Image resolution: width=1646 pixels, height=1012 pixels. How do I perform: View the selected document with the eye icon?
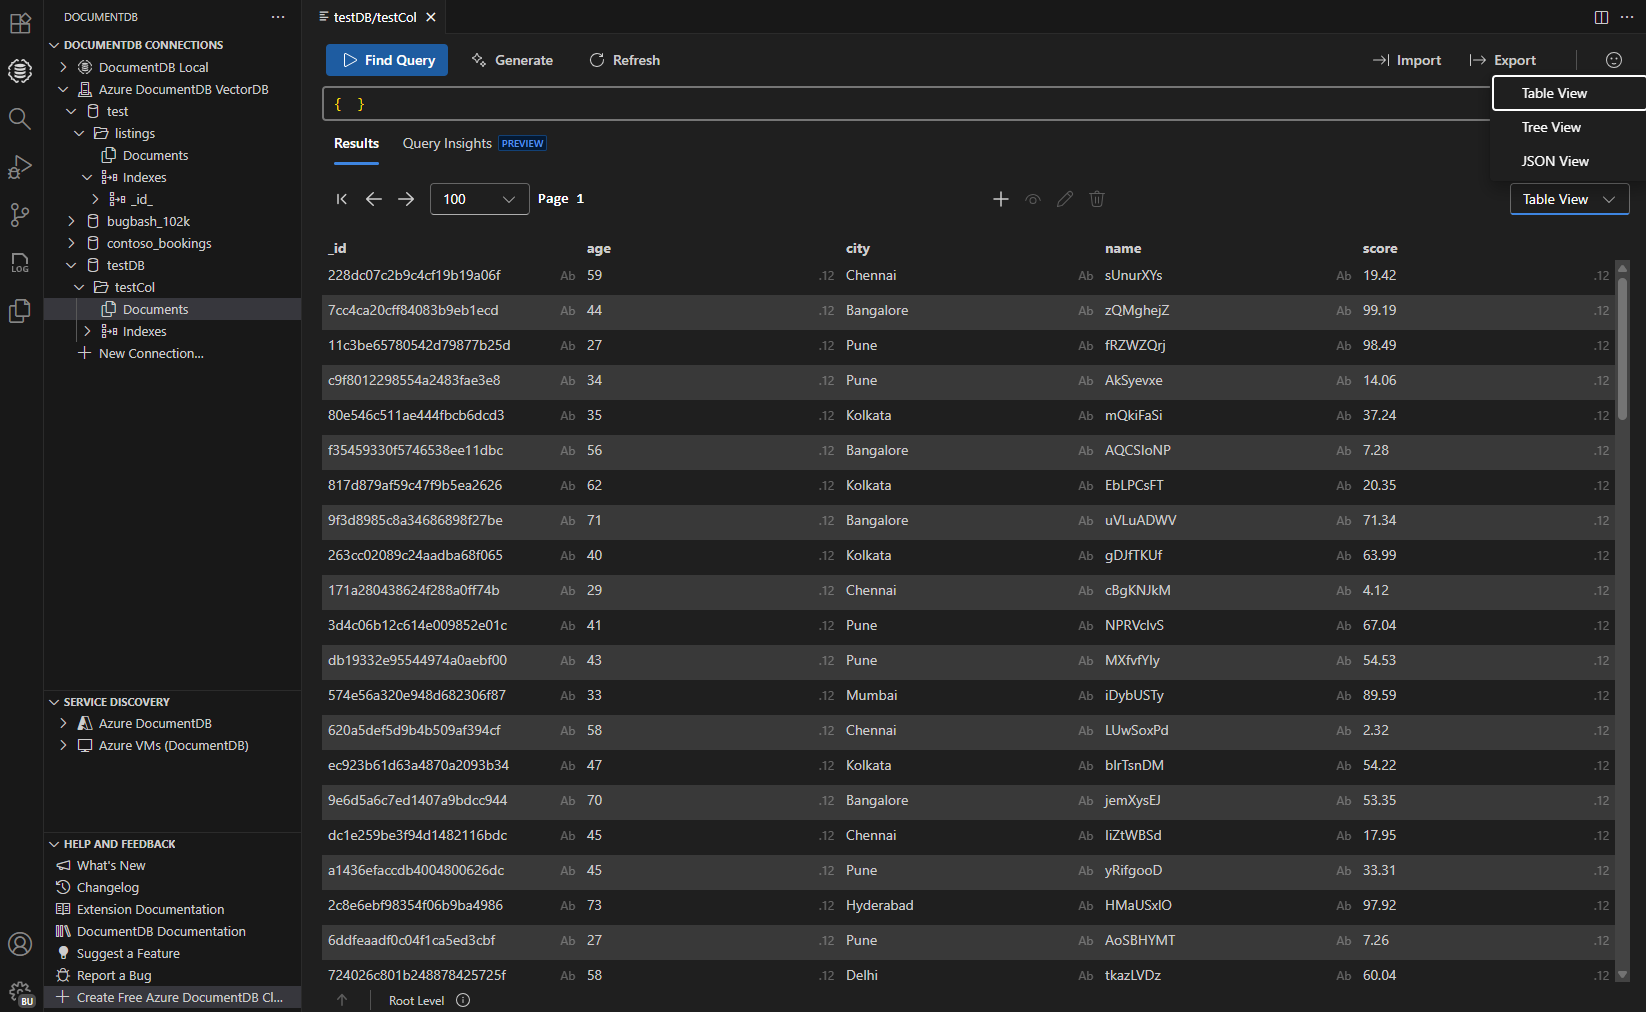[x=1033, y=199]
